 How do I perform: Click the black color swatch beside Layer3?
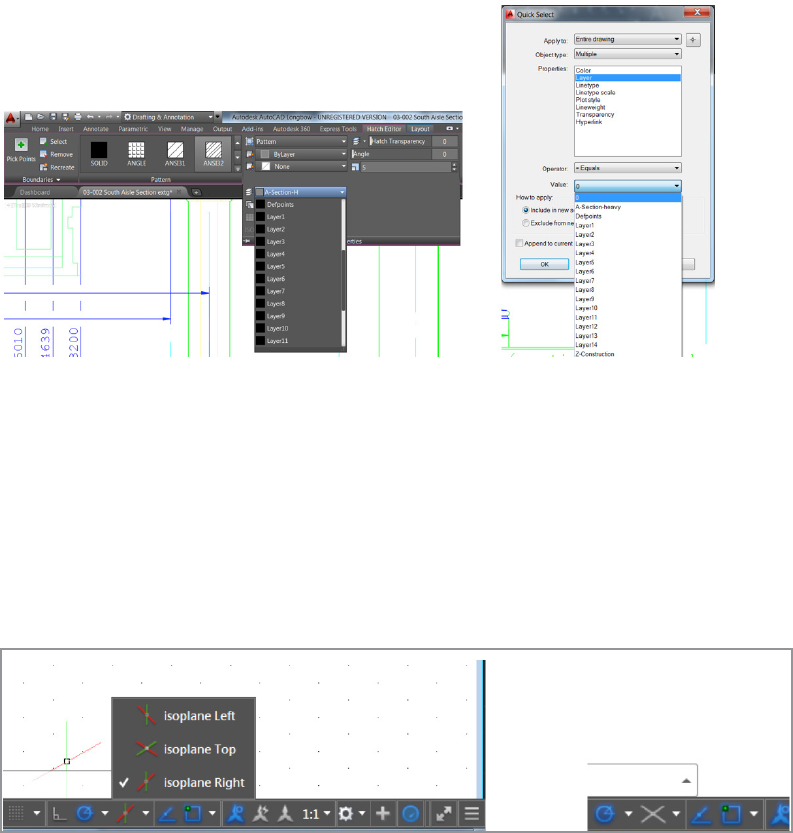[260, 242]
